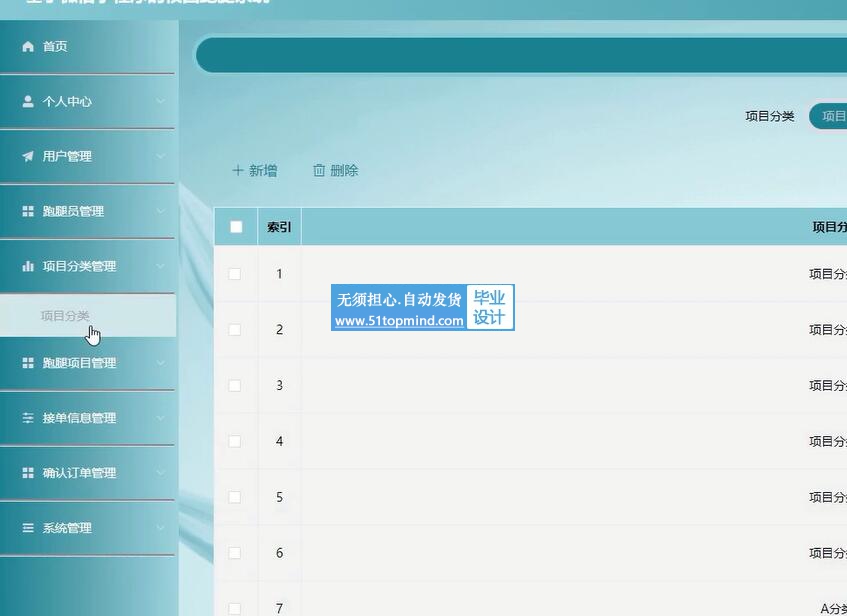
Task: Expand the 个人中心 menu chevron
Action: (160, 102)
